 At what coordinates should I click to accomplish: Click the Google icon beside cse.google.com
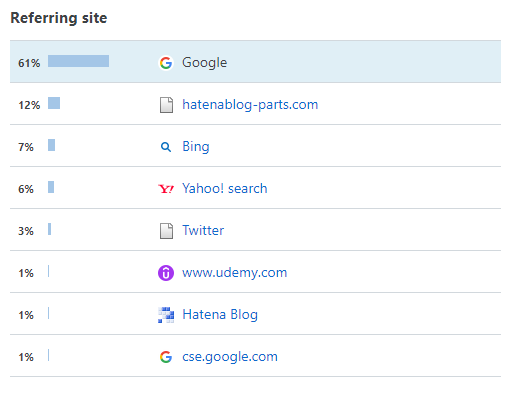166,357
